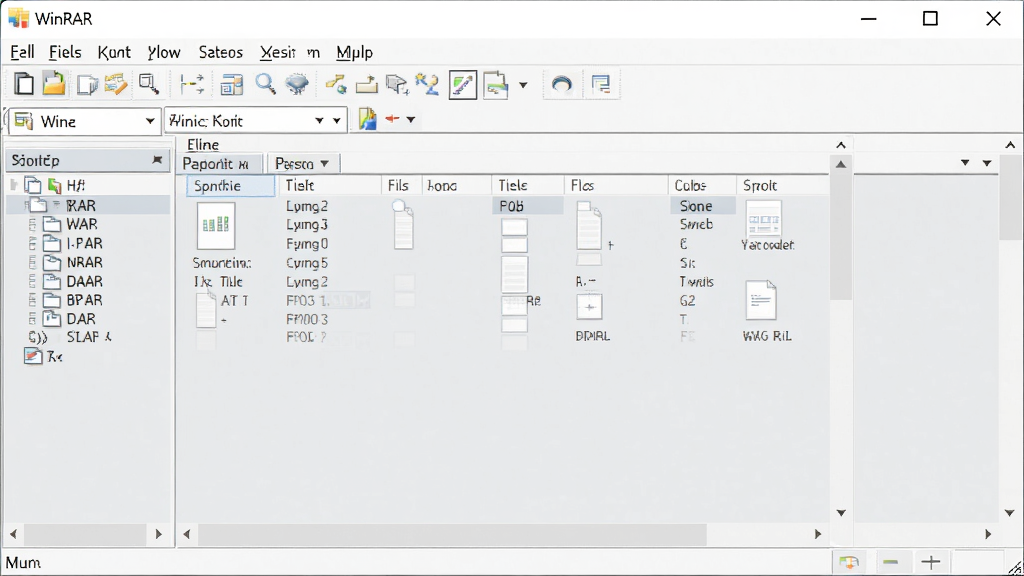Click the blank new page toolbar icon

(x=24, y=84)
